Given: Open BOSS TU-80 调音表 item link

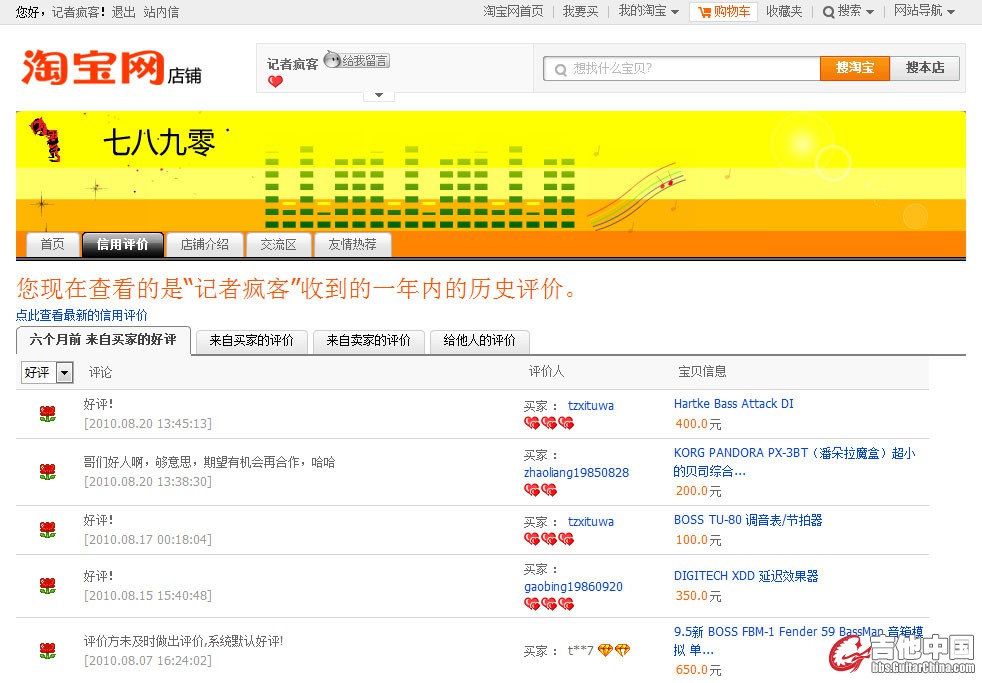Looking at the screenshot, I should 748,520.
